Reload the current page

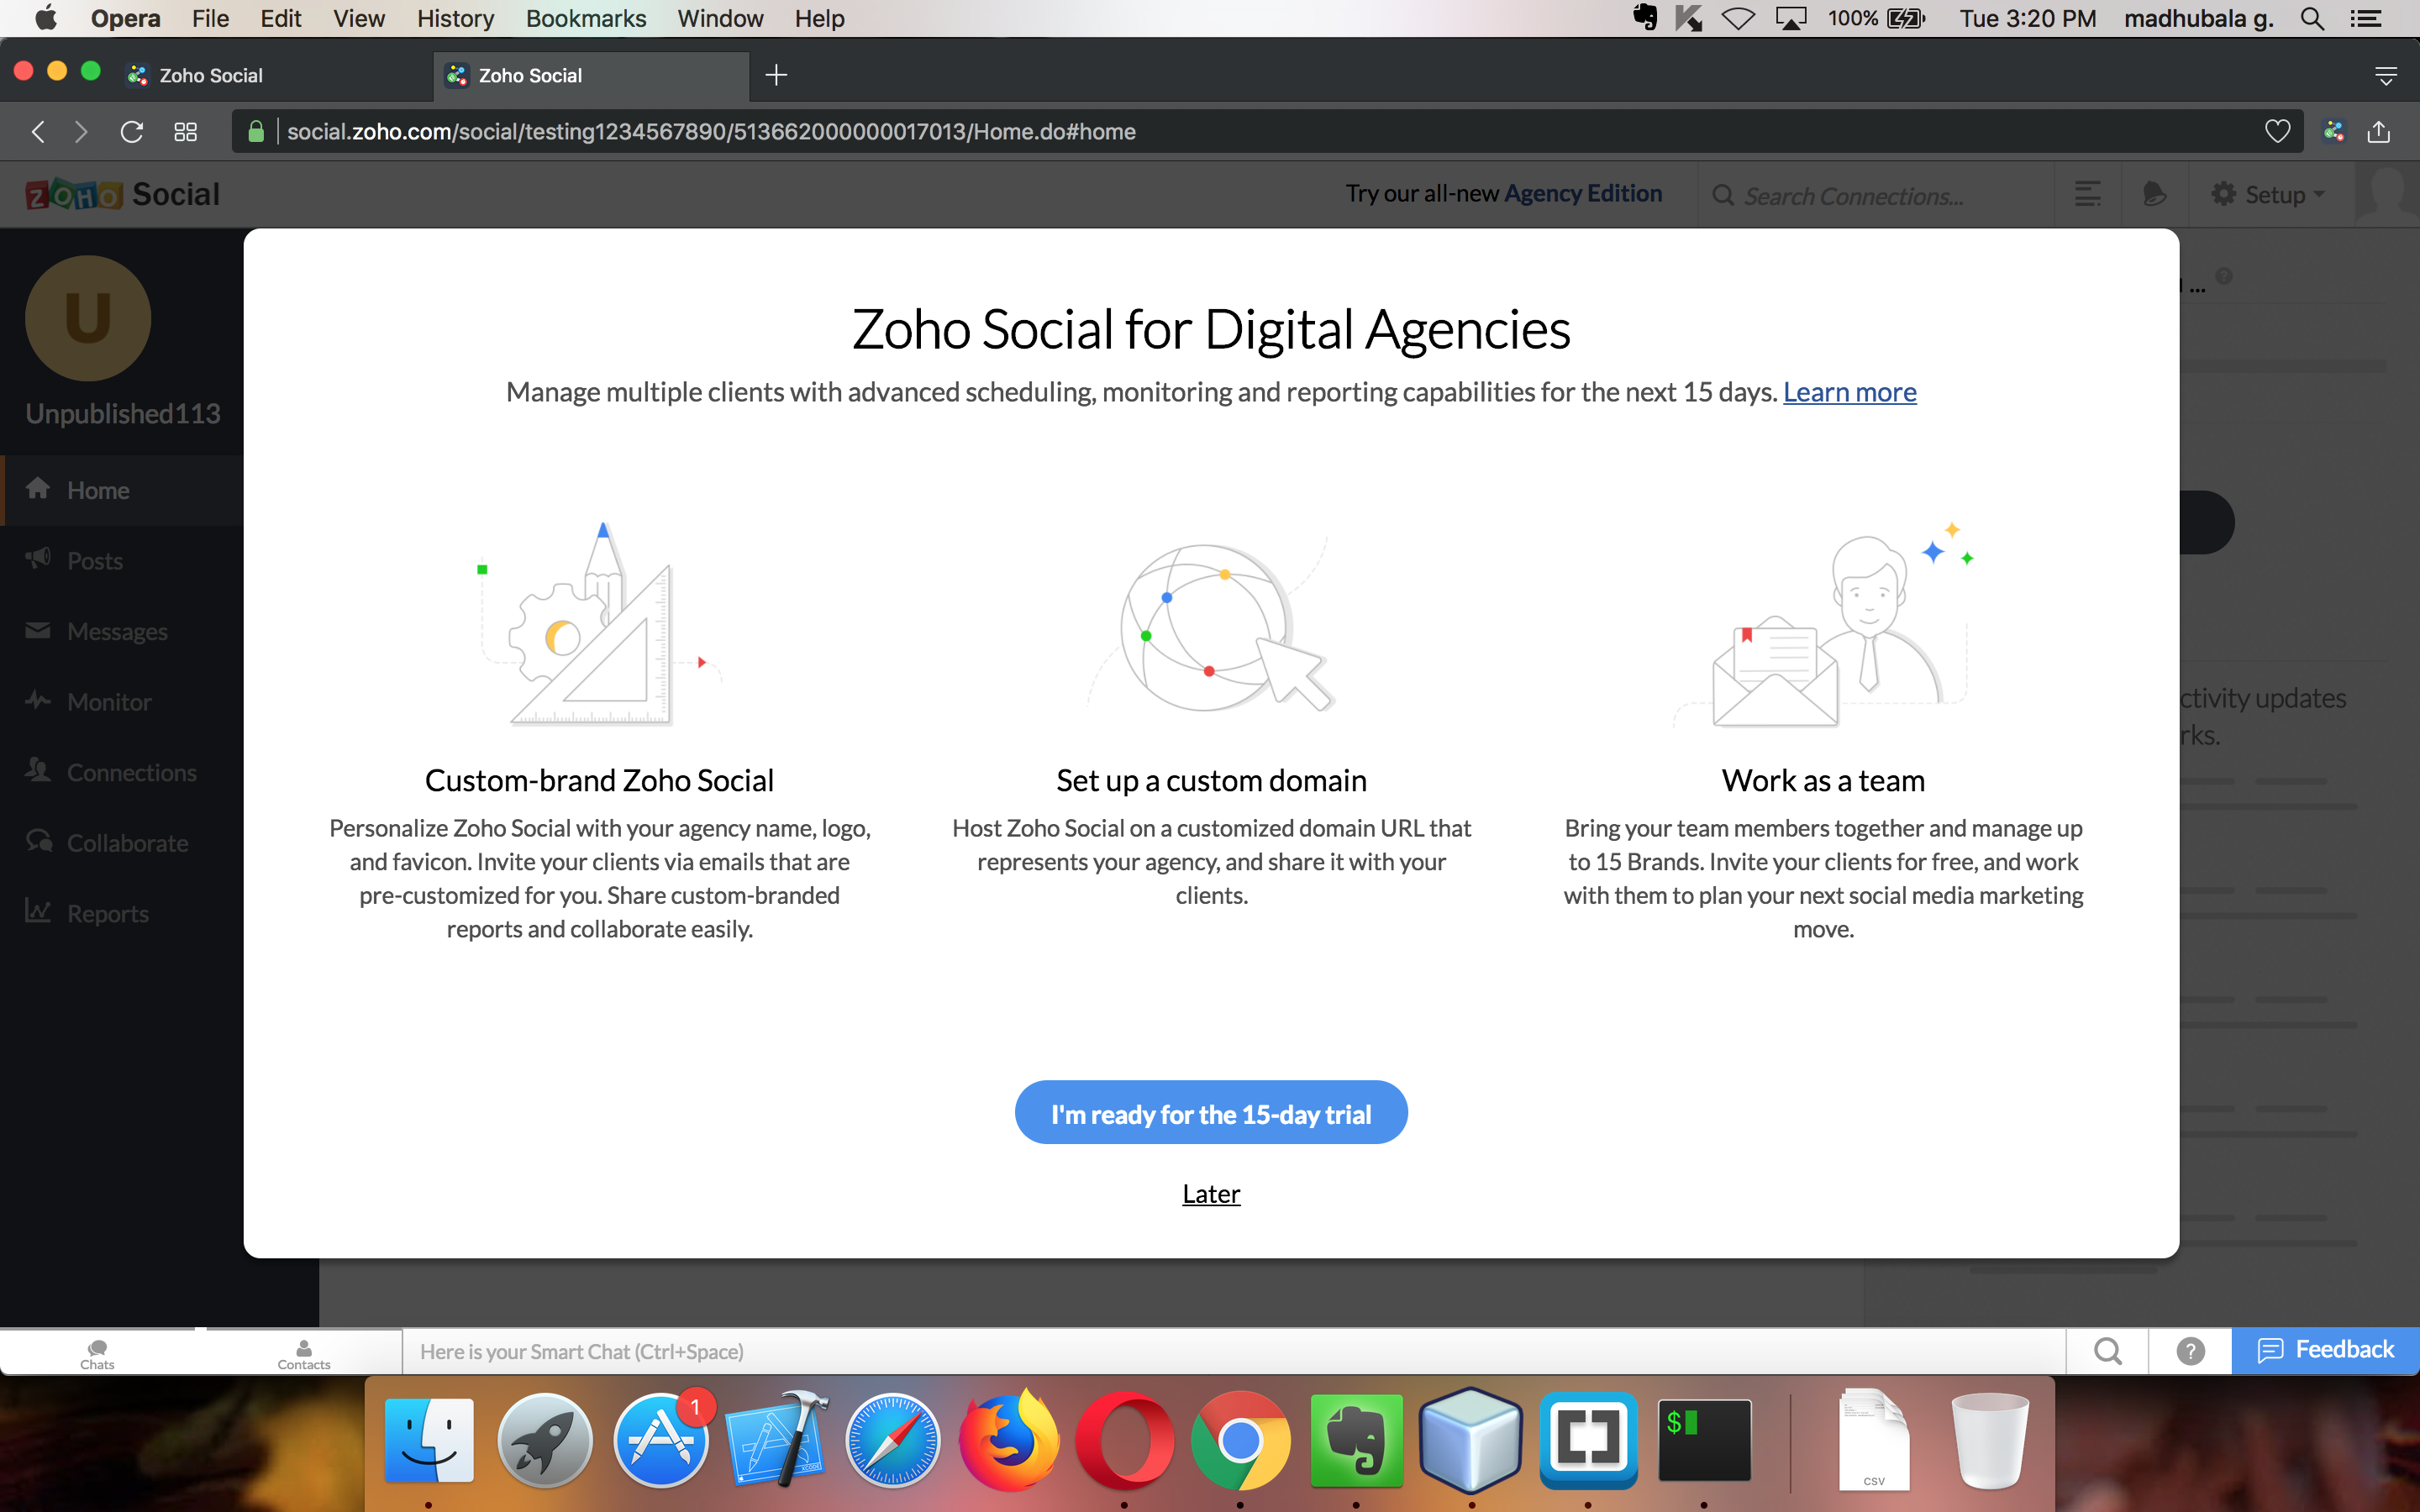tap(132, 132)
